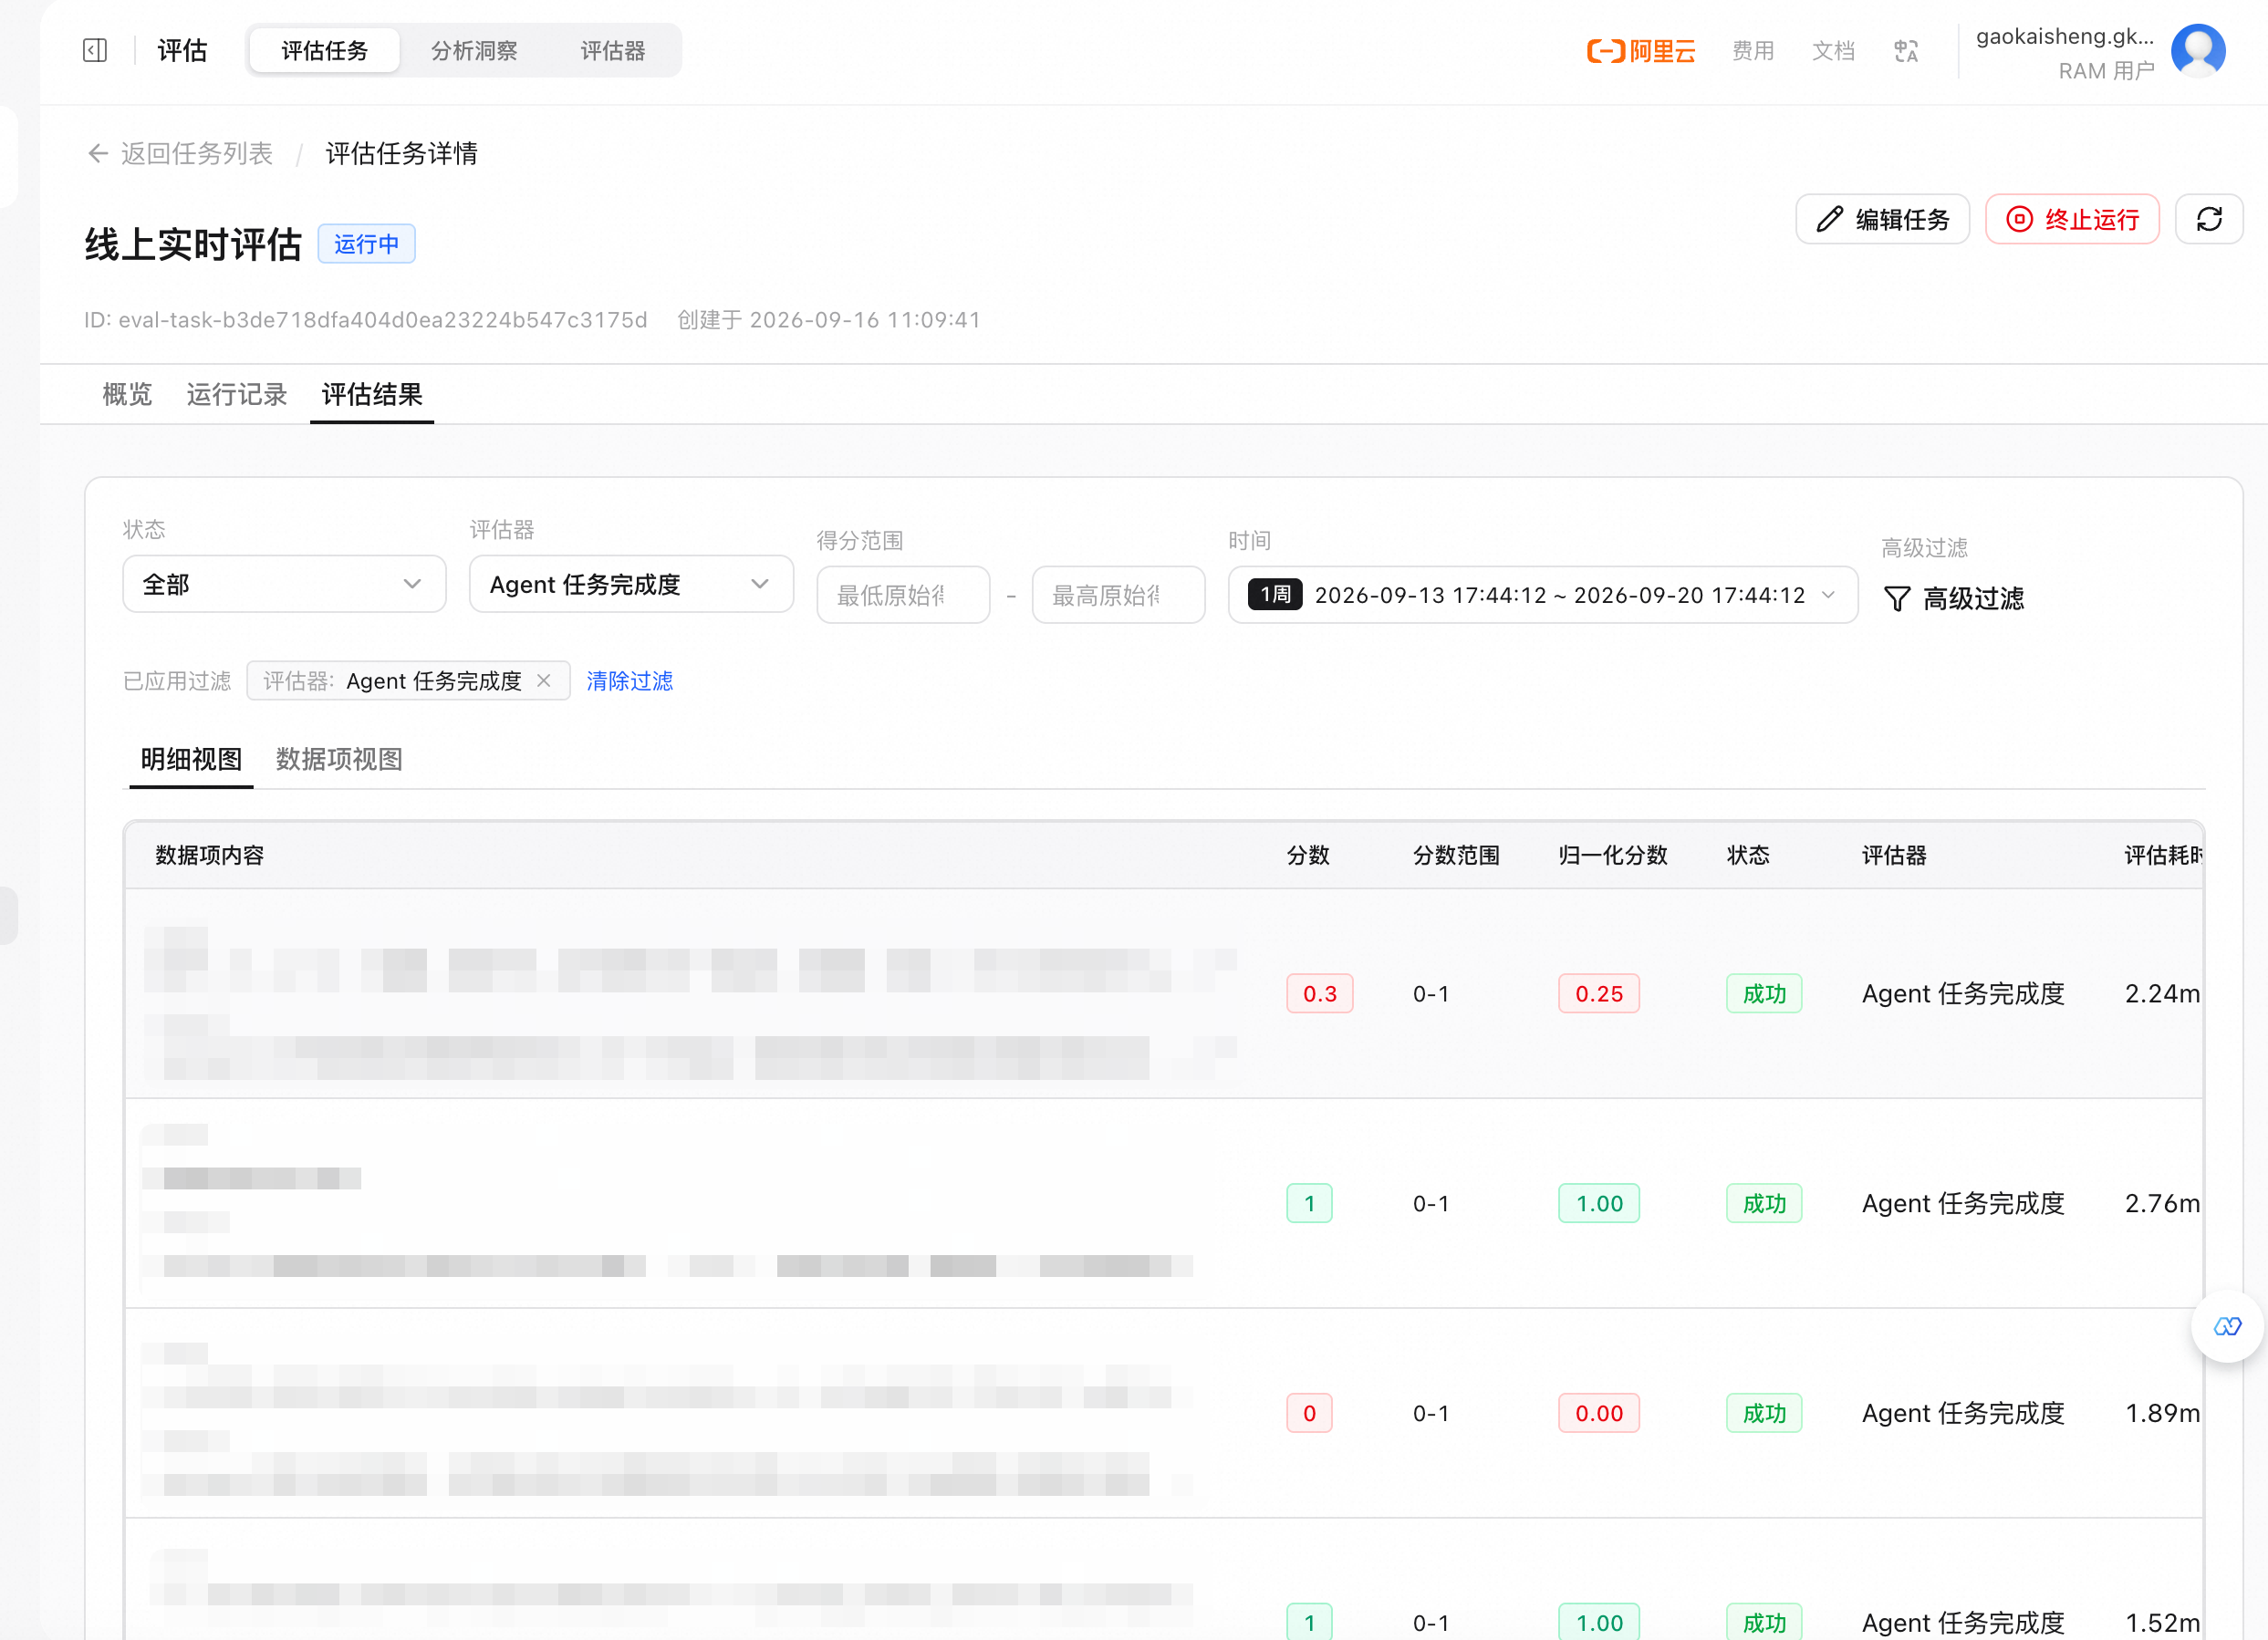
Task: Switch to 分析洞察 top tab
Action: 474,50
